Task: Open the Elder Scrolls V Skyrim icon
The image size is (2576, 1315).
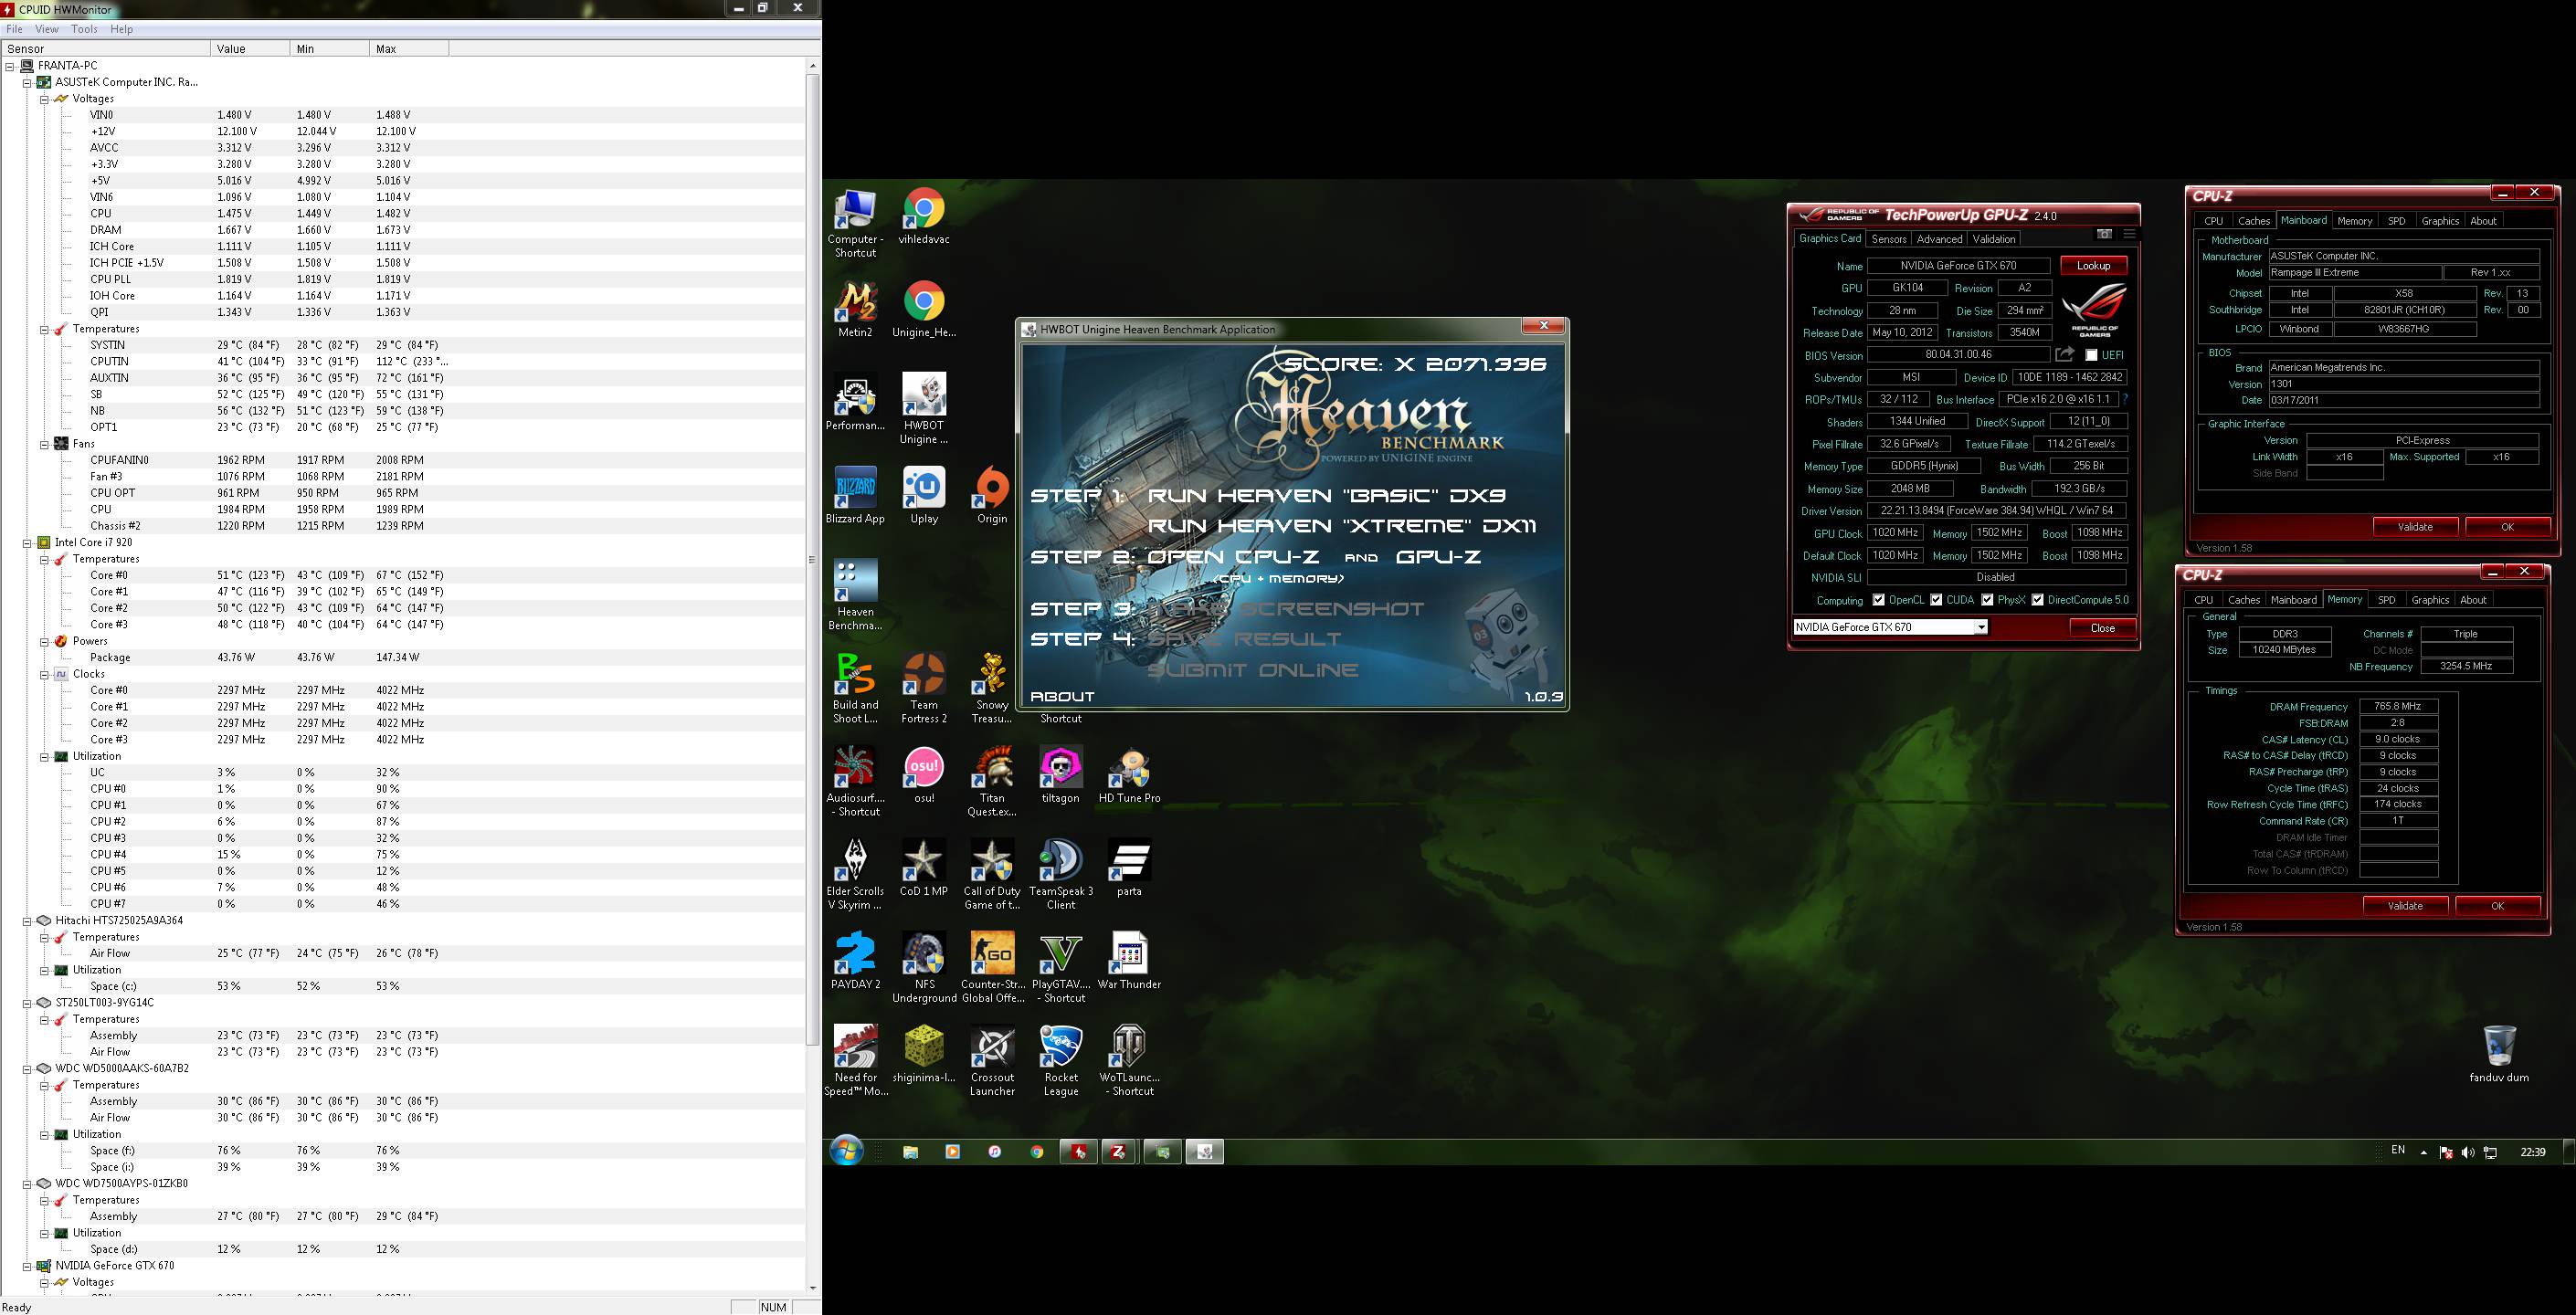Action: (855, 874)
